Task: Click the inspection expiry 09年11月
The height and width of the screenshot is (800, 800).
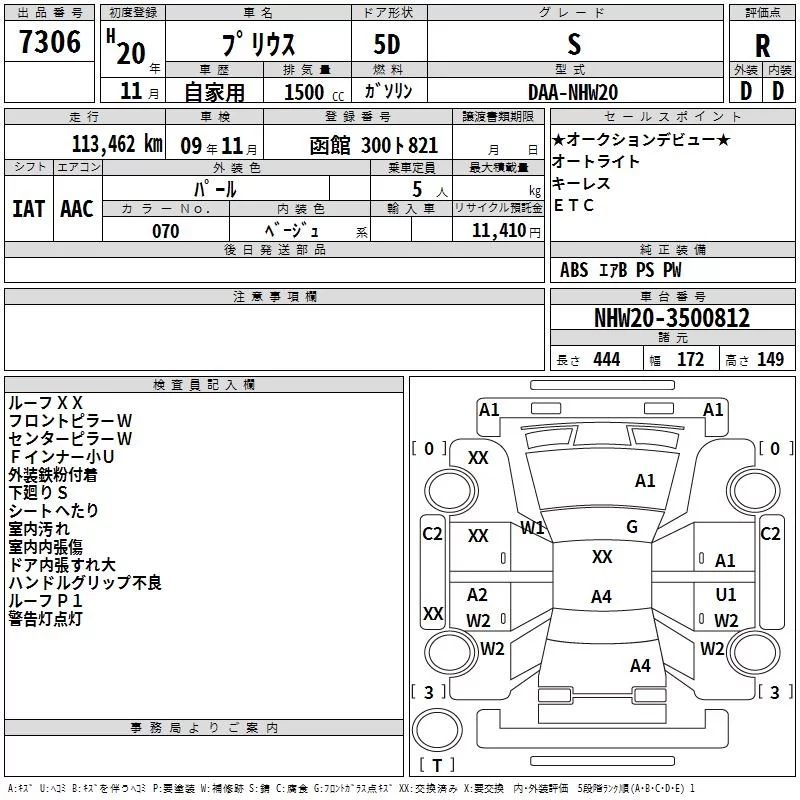Action: [x=219, y=146]
